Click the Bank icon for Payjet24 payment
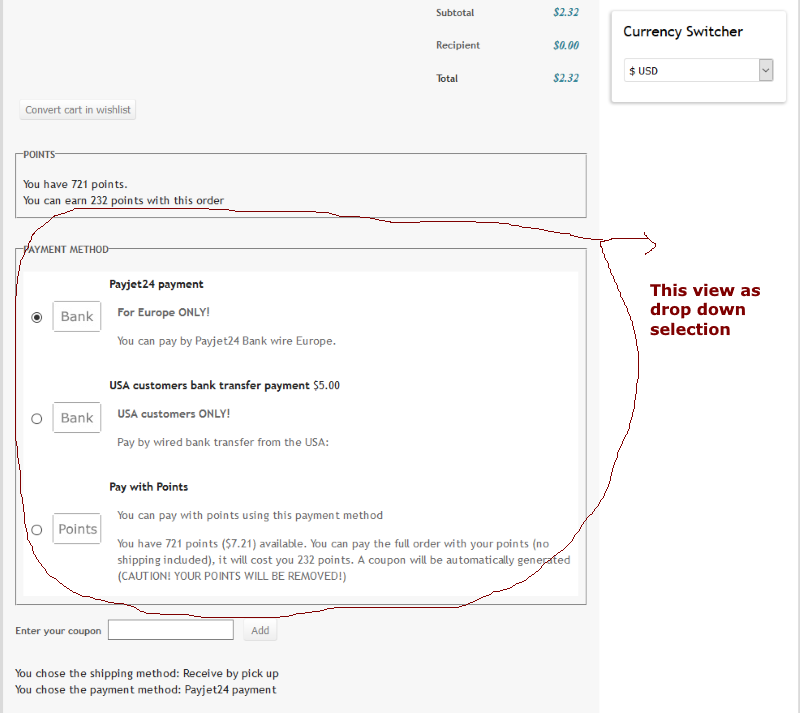The image size is (800, 713). point(77,316)
